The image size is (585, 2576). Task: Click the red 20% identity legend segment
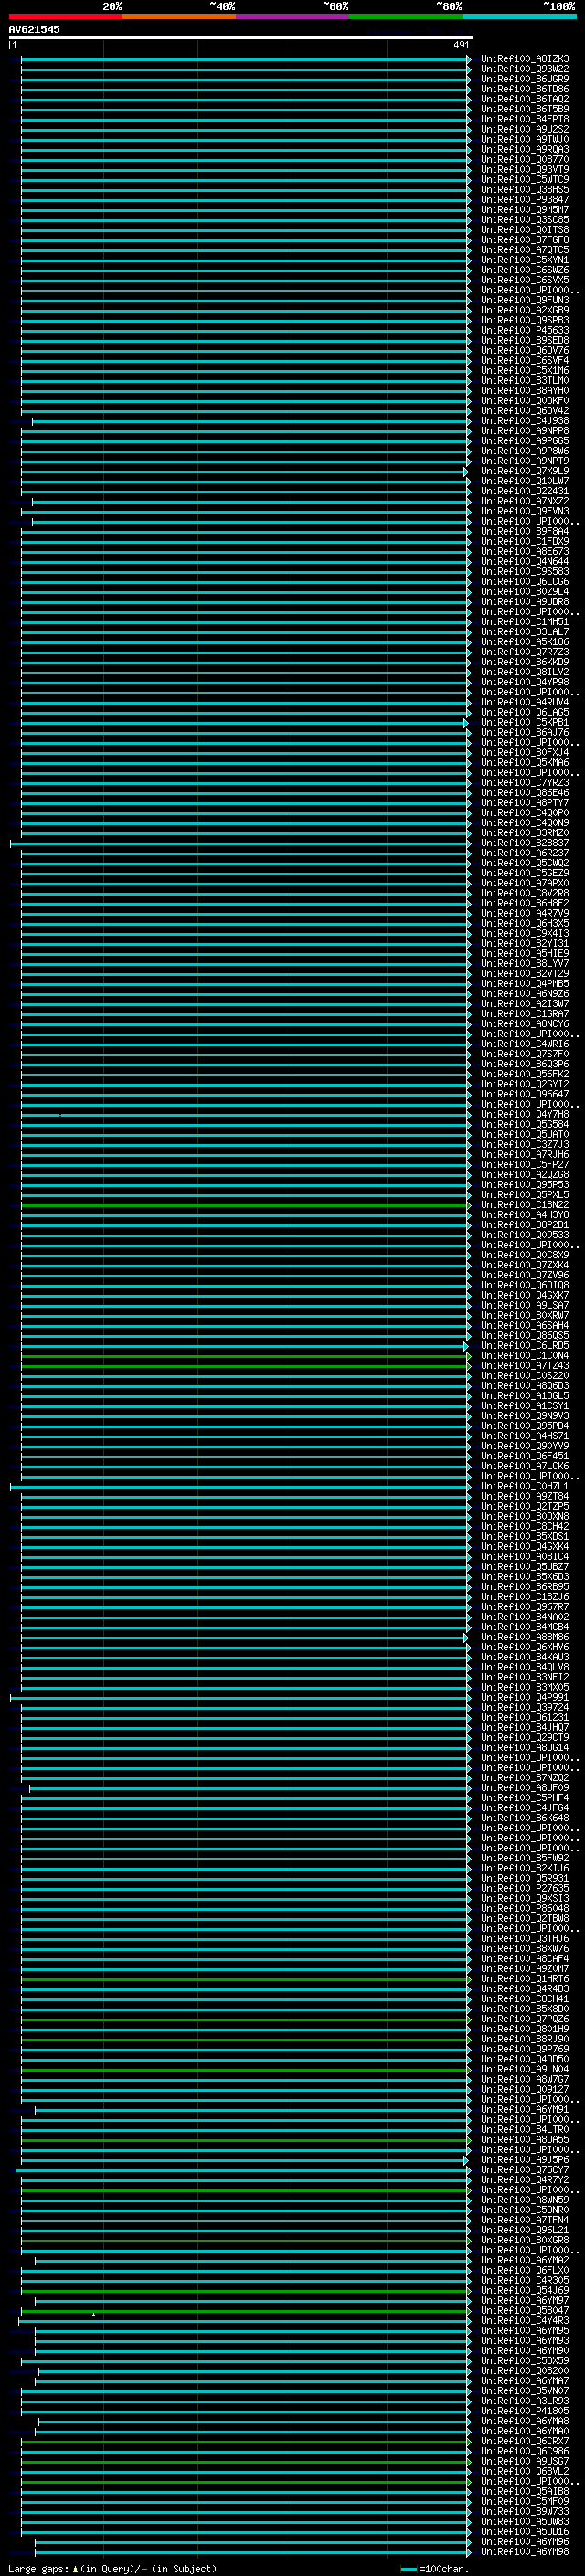pyautogui.click(x=65, y=16)
